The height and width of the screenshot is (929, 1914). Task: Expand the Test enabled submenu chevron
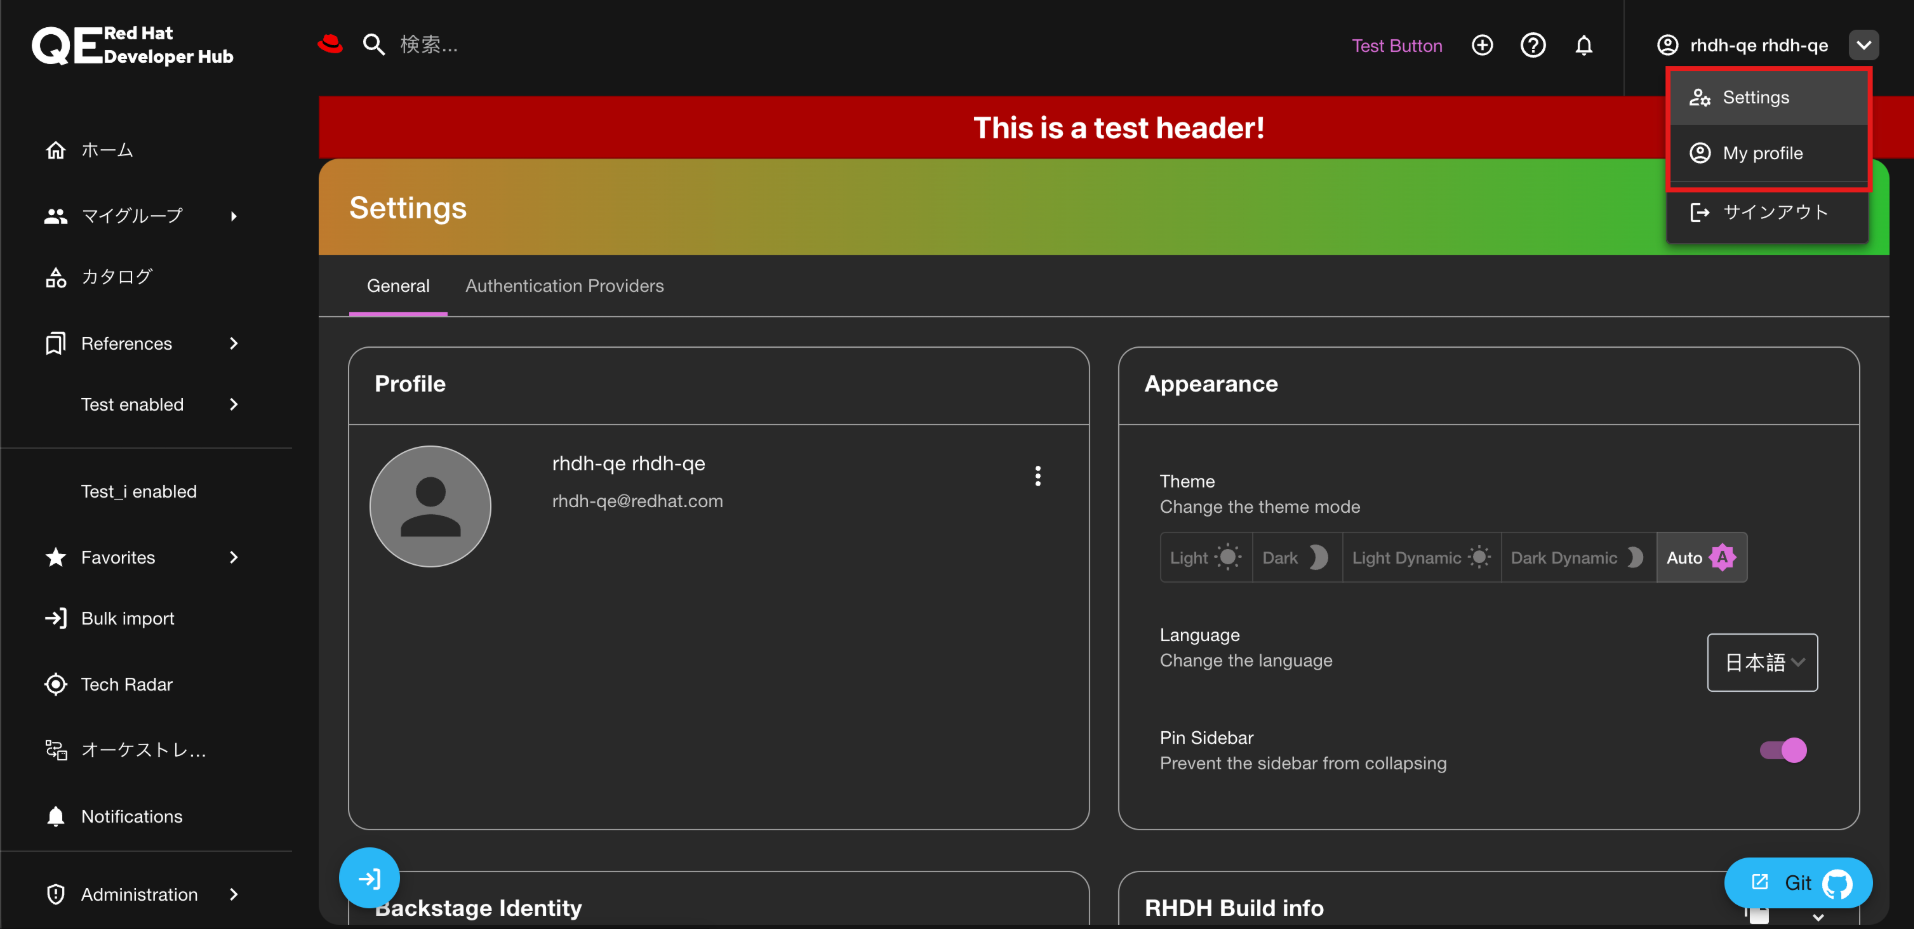pos(234,404)
